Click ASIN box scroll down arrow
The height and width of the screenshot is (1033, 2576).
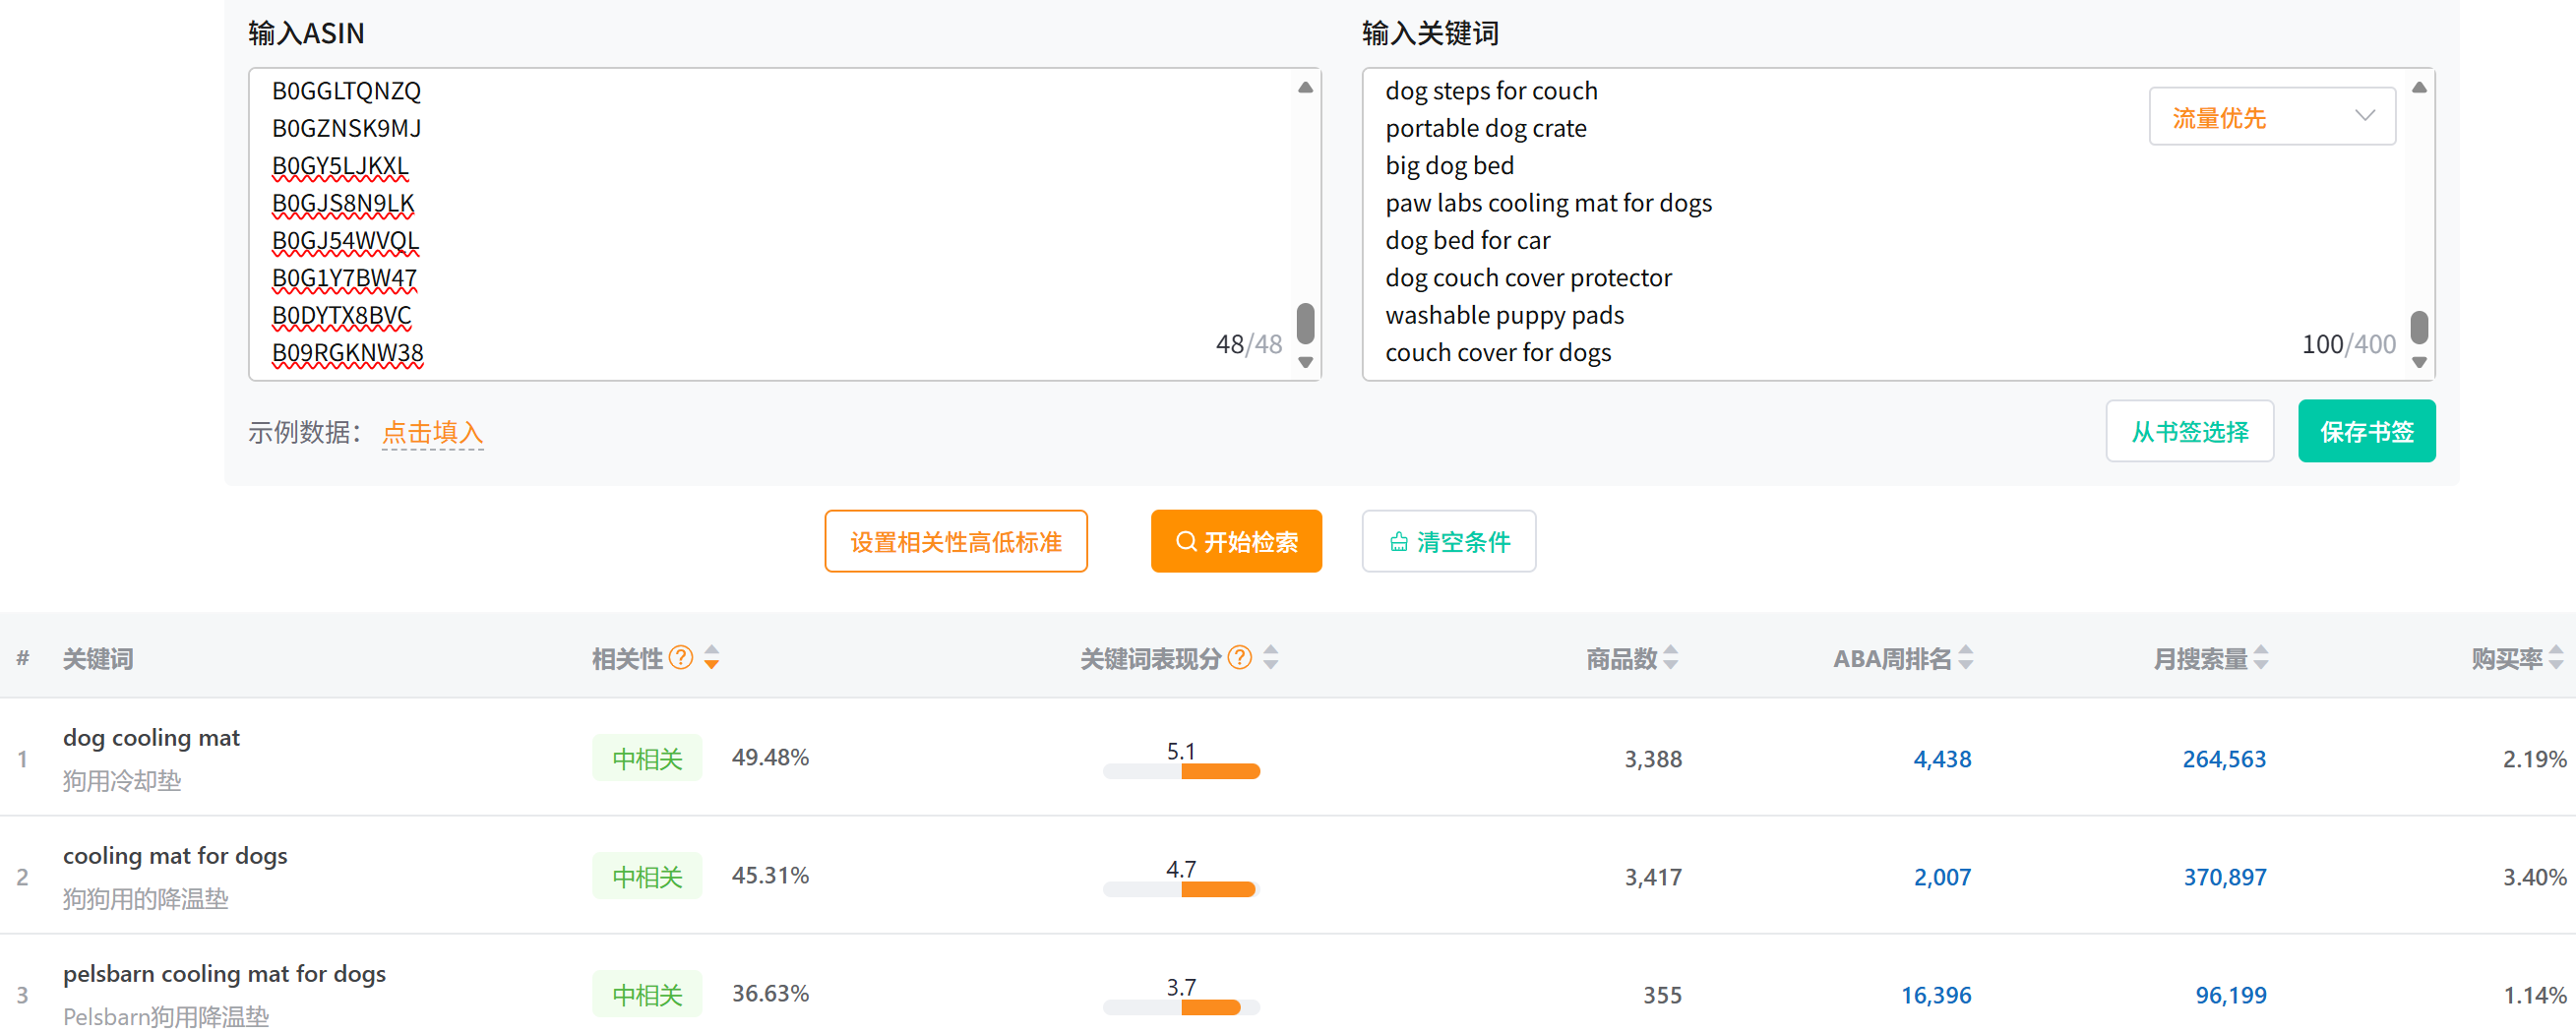click(x=1305, y=362)
